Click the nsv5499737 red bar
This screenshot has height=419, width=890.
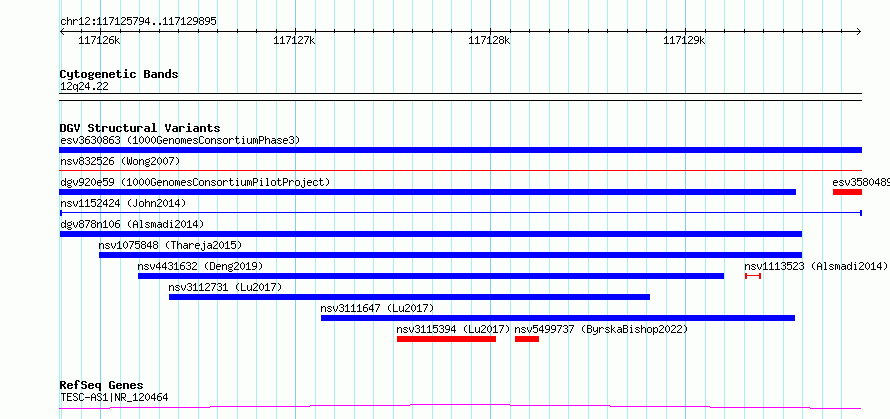point(527,339)
